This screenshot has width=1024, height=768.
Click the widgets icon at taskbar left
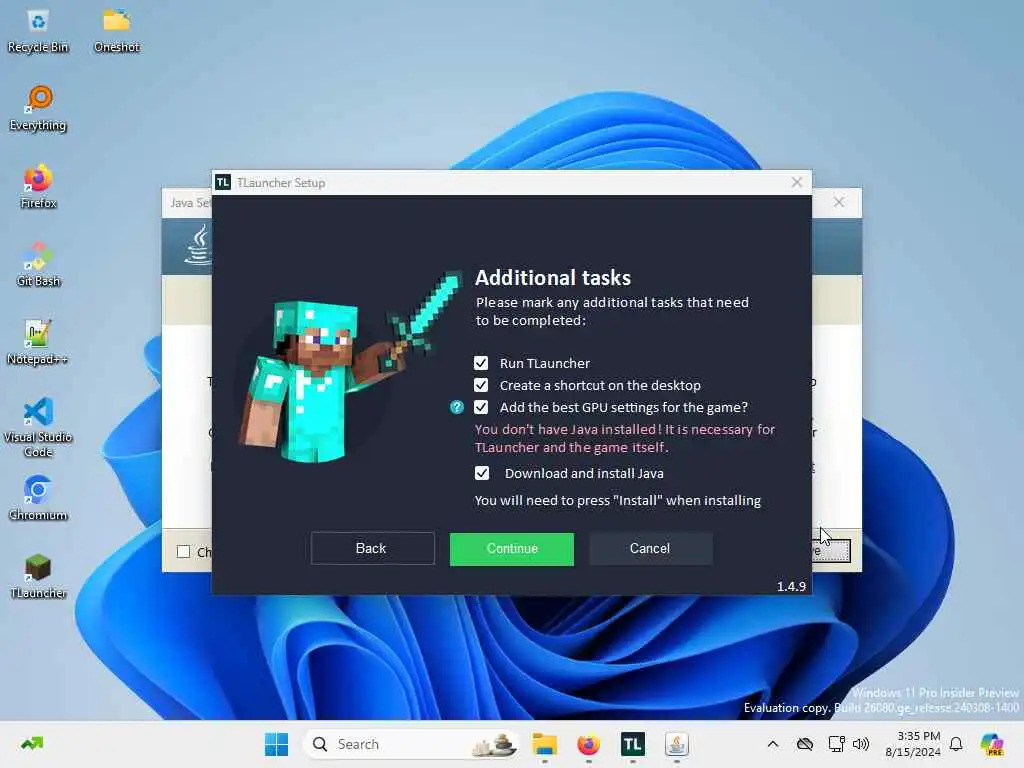point(32,744)
